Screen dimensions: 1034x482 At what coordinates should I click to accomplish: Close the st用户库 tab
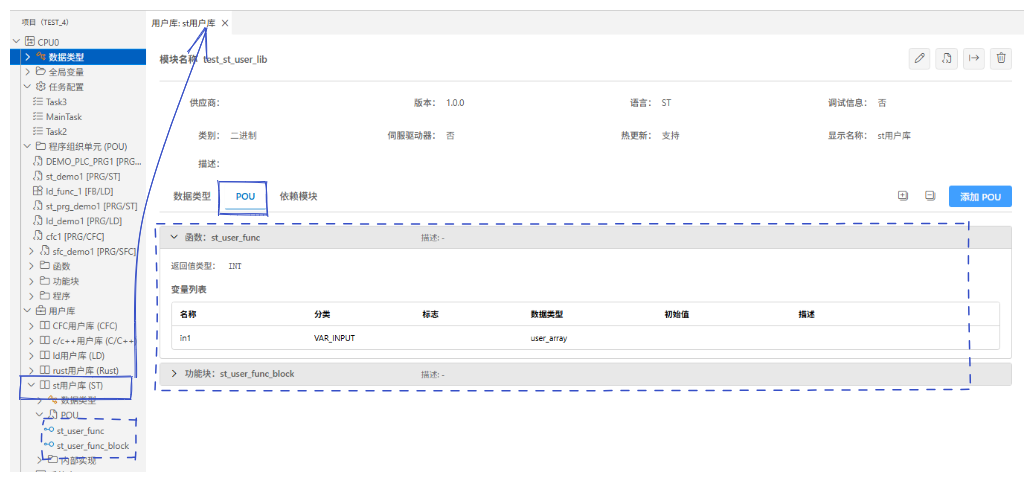coord(225,23)
